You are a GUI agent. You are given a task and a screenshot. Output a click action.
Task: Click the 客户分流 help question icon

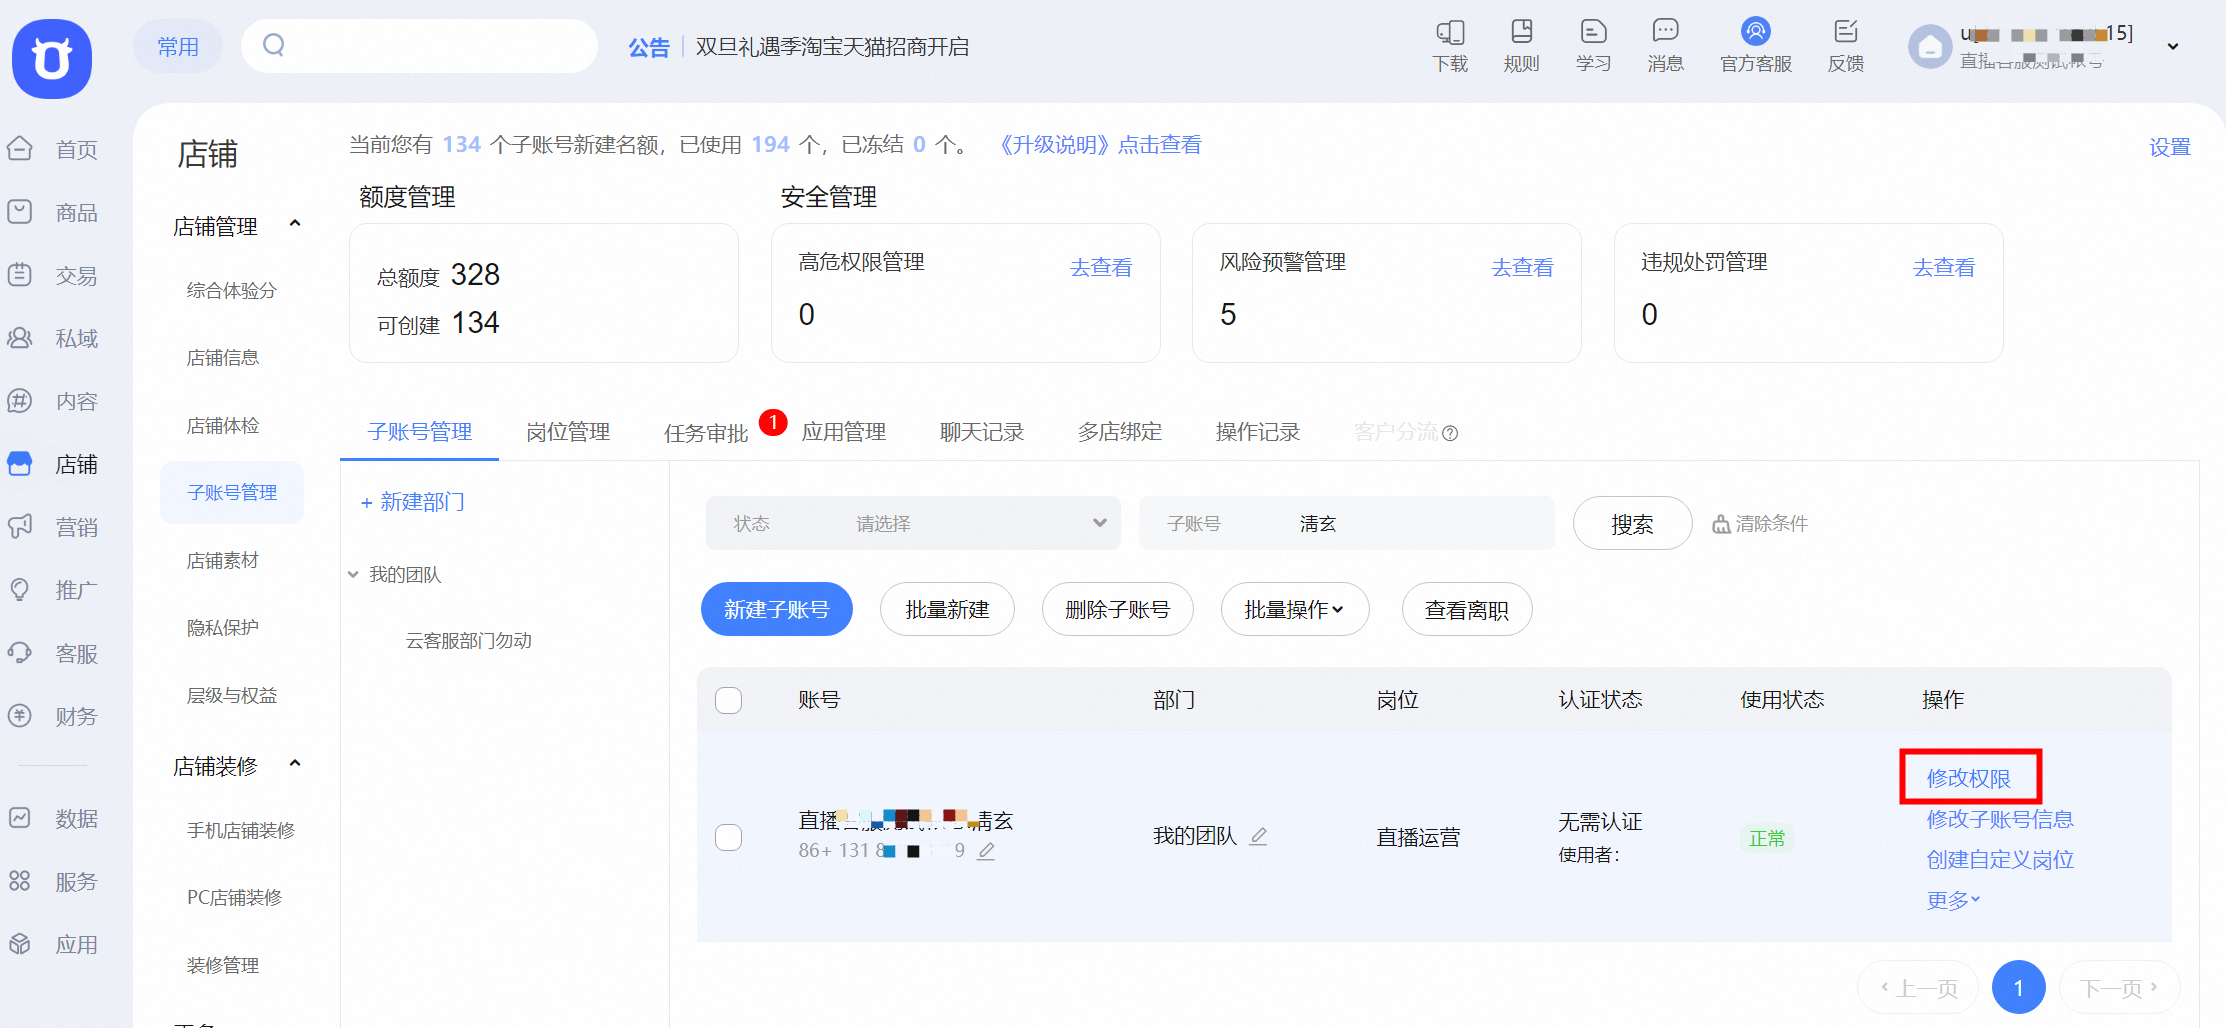click(x=1450, y=433)
